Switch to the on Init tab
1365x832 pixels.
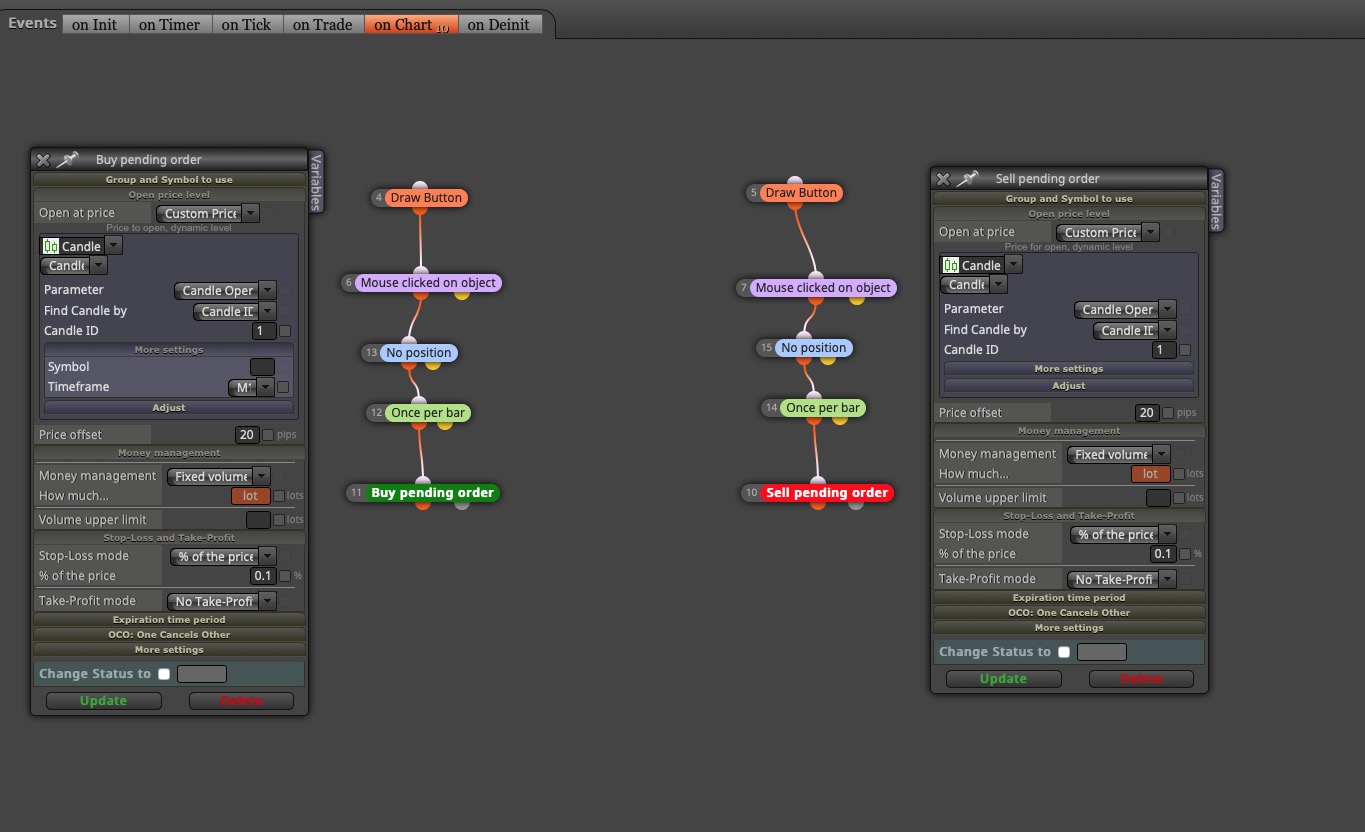[95, 25]
